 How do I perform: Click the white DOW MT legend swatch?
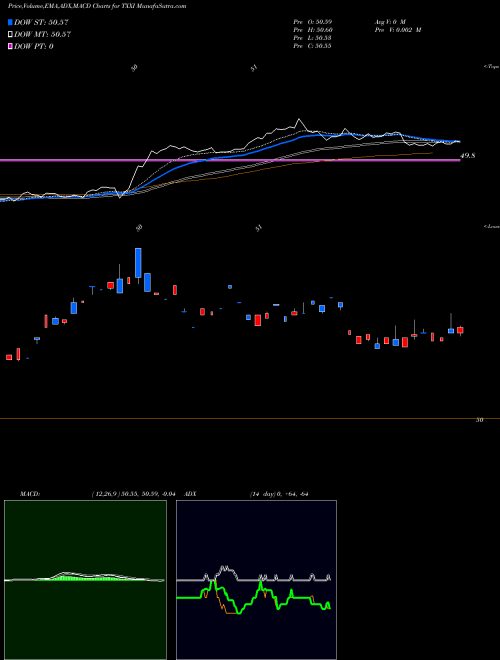[x=11, y=34]
